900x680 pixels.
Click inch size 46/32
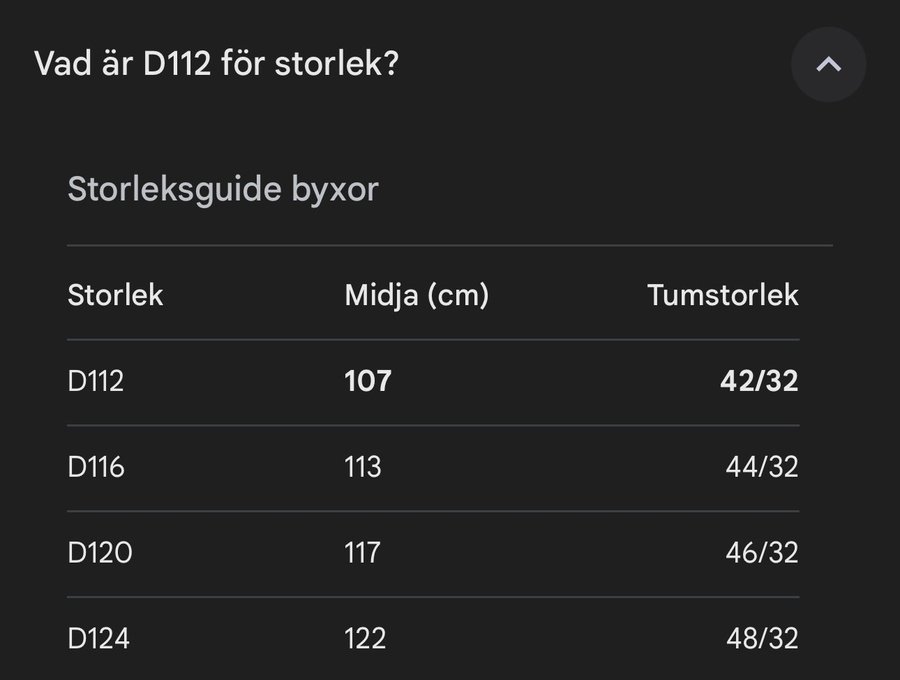coord(762,553)
